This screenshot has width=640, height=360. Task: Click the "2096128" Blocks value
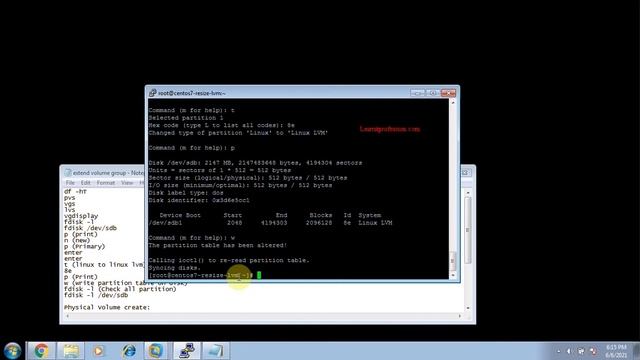pyautogui.click(x=319, y=223)
